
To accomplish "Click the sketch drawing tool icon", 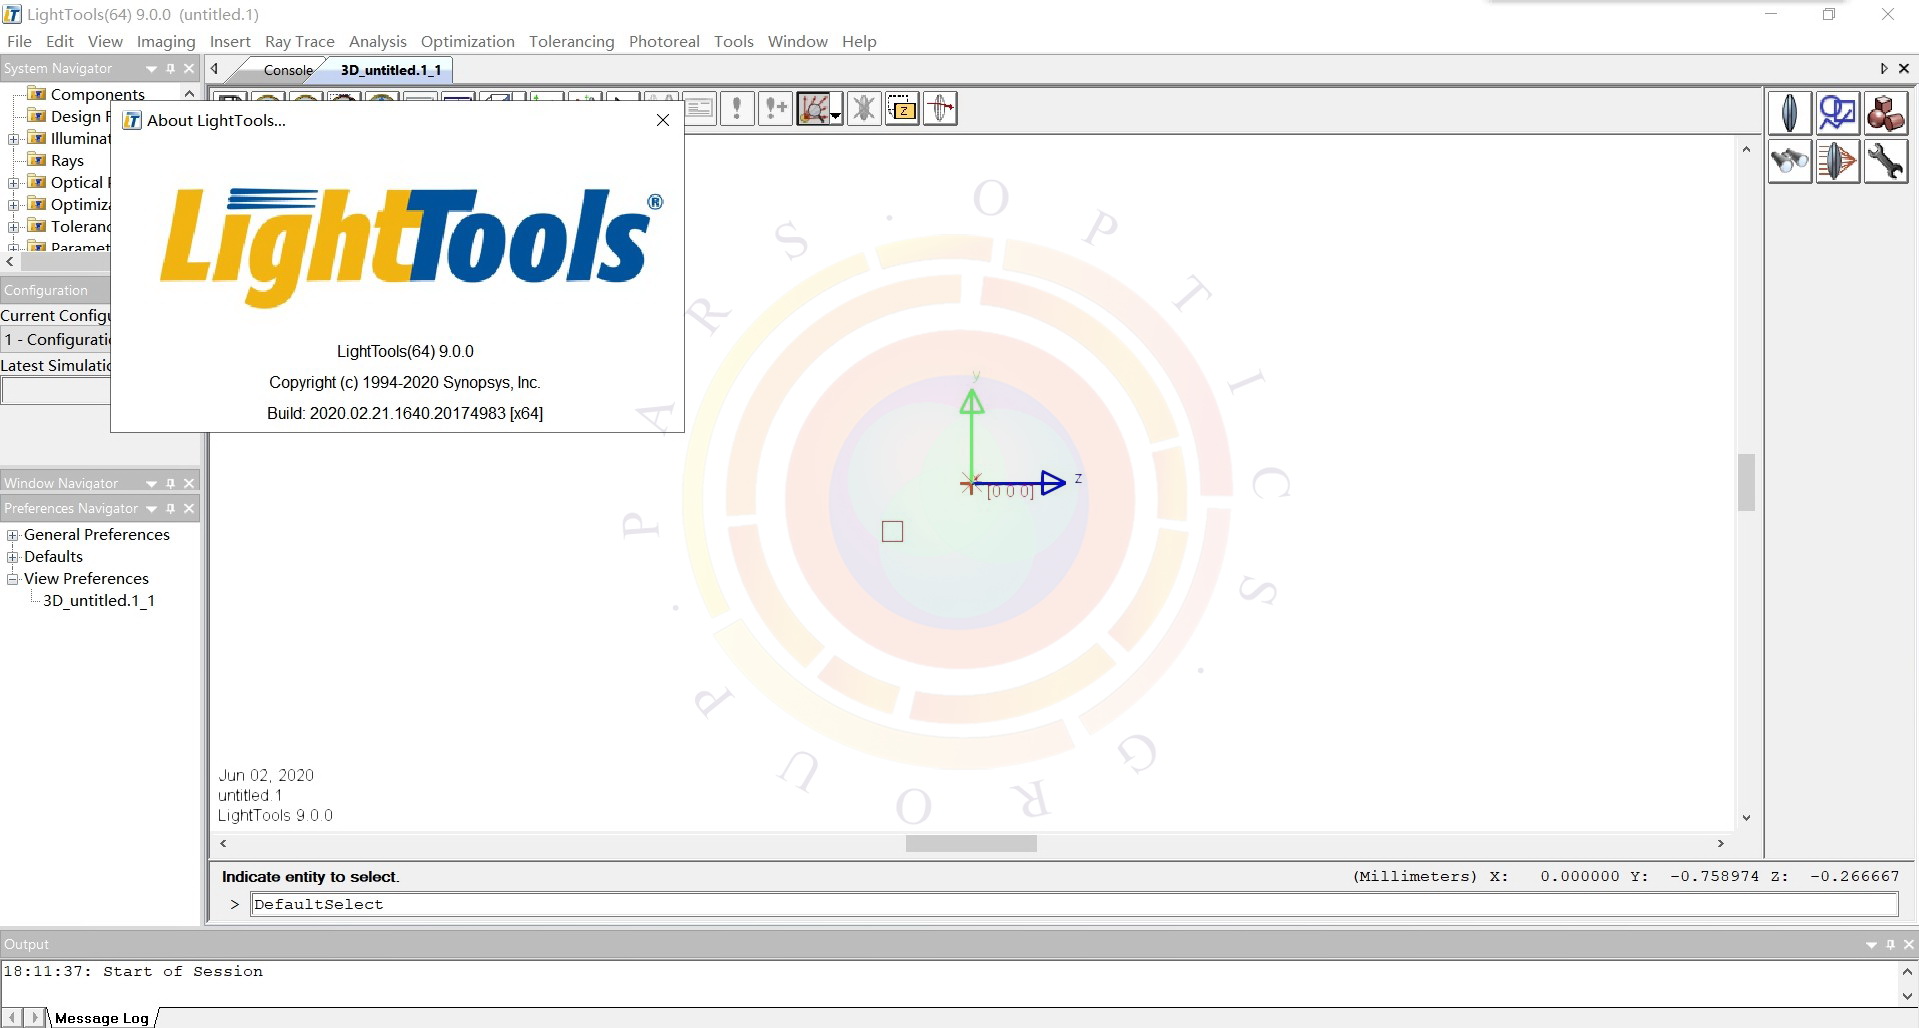I will click(1837, 112).
